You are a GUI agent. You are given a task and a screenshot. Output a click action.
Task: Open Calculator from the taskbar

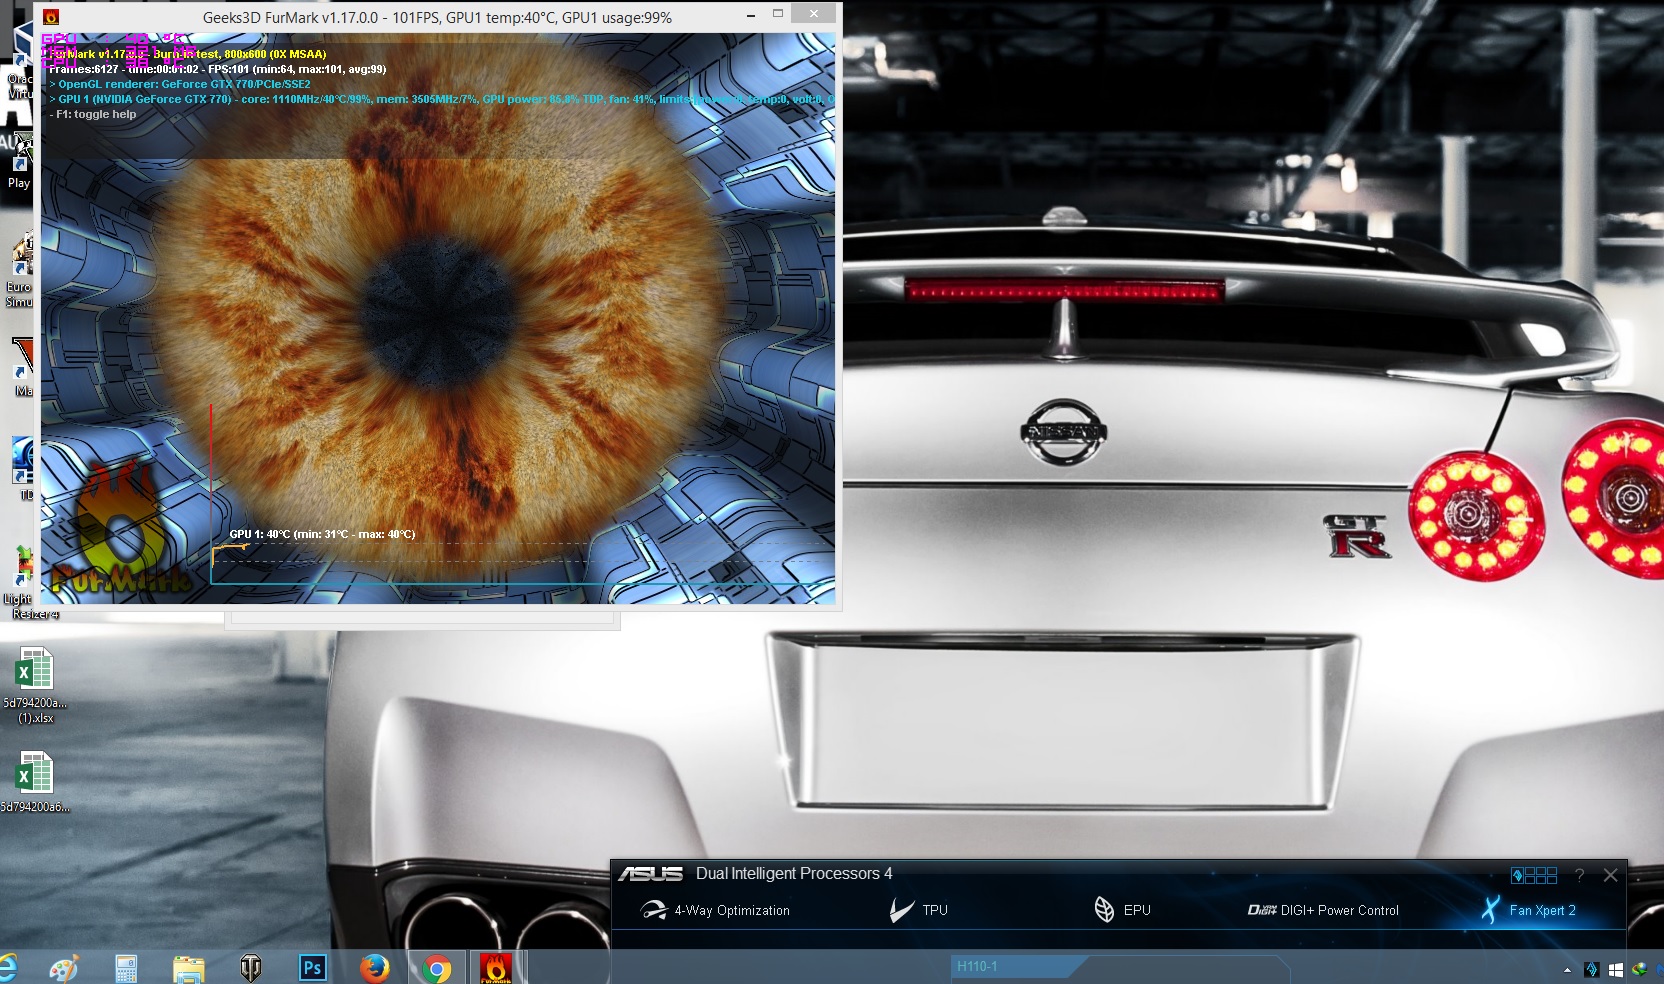pyautogui.click(x=126, y=968)
